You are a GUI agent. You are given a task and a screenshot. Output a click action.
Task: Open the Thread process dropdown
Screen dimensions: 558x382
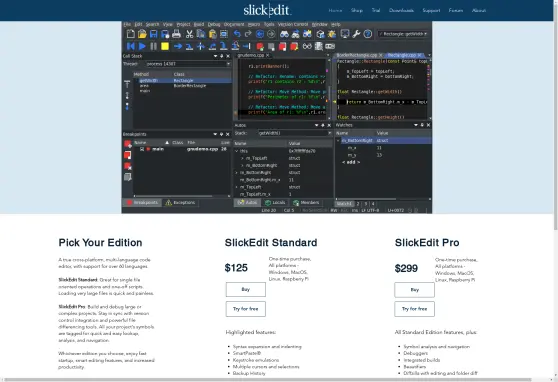pos(188,64)
